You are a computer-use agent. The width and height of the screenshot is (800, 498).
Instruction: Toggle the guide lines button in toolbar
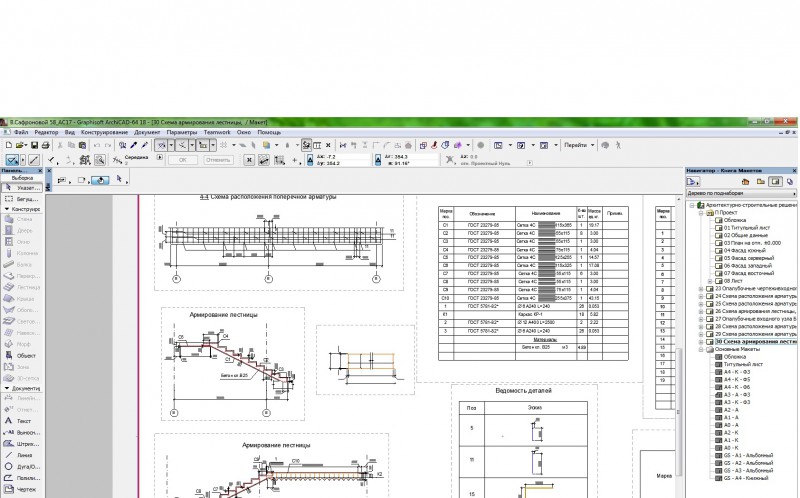point(161,145)
